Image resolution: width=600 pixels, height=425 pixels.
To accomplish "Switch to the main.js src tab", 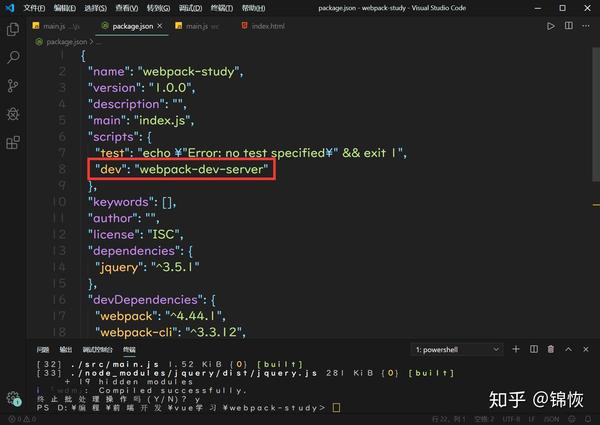I will (197, 26).
